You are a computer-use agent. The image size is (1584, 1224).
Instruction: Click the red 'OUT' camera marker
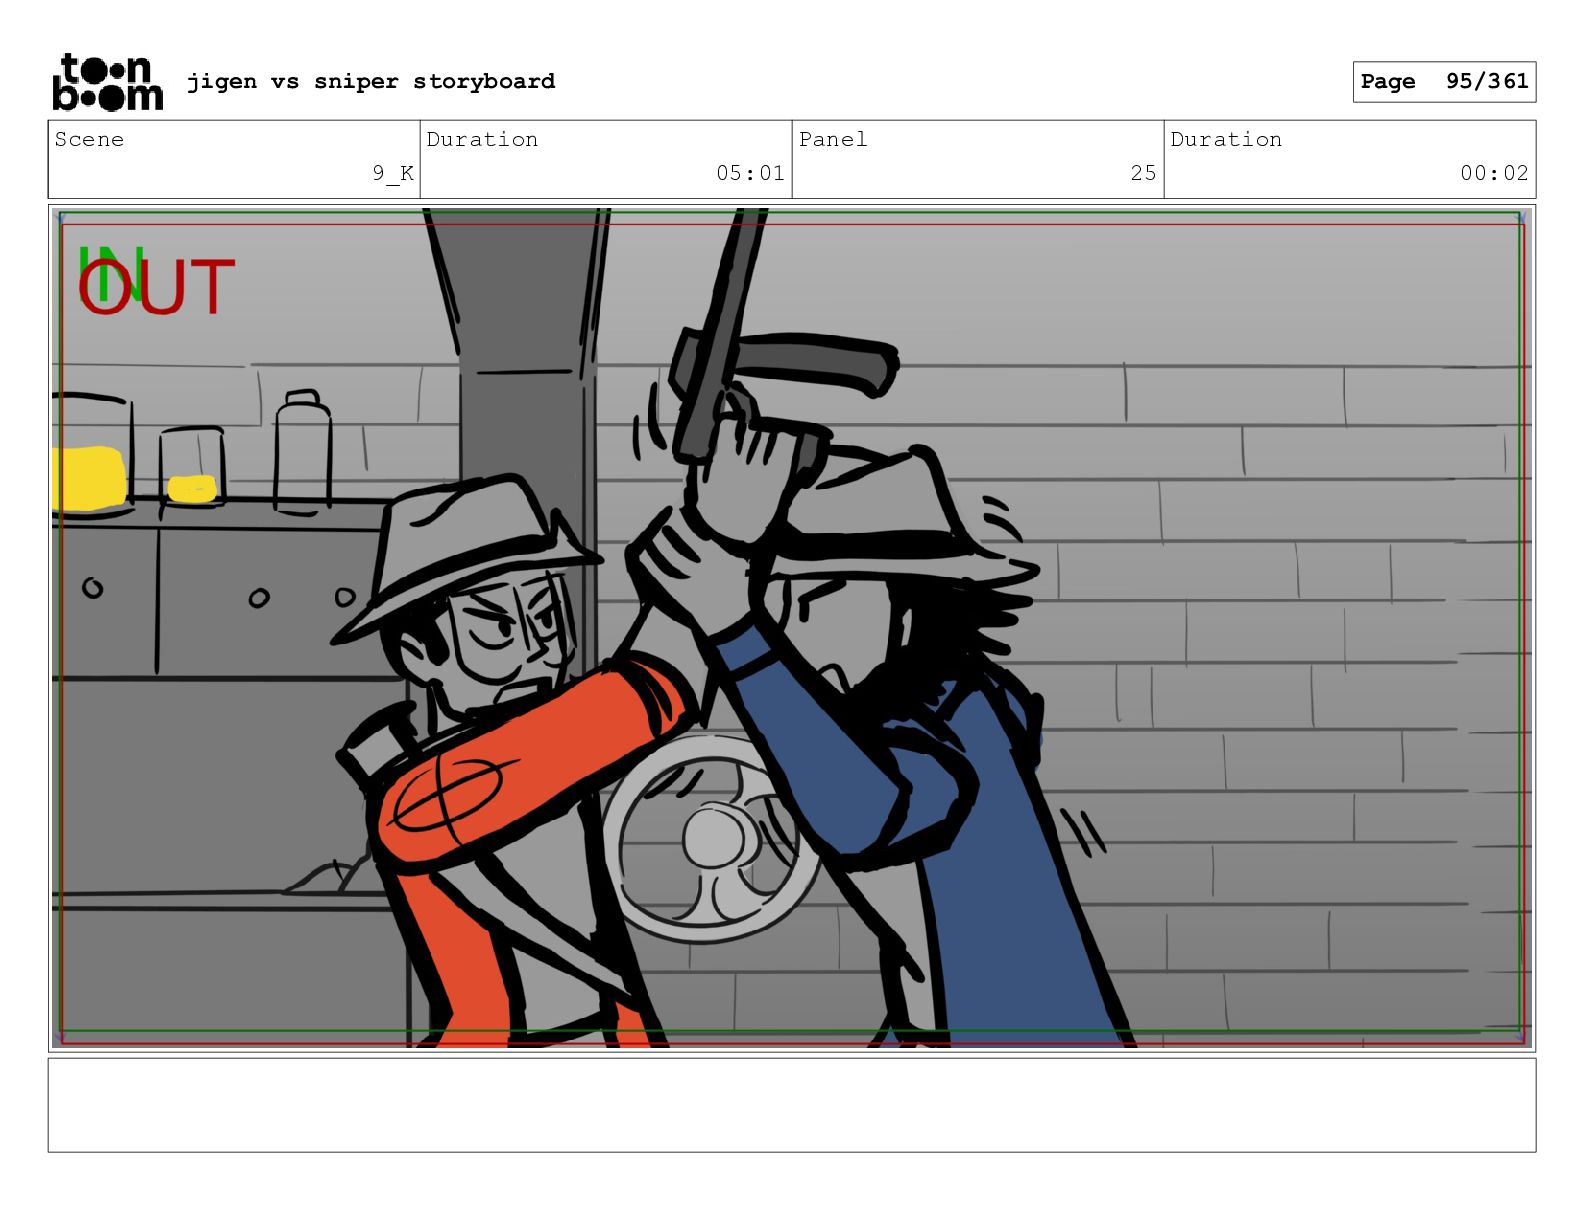156,287
